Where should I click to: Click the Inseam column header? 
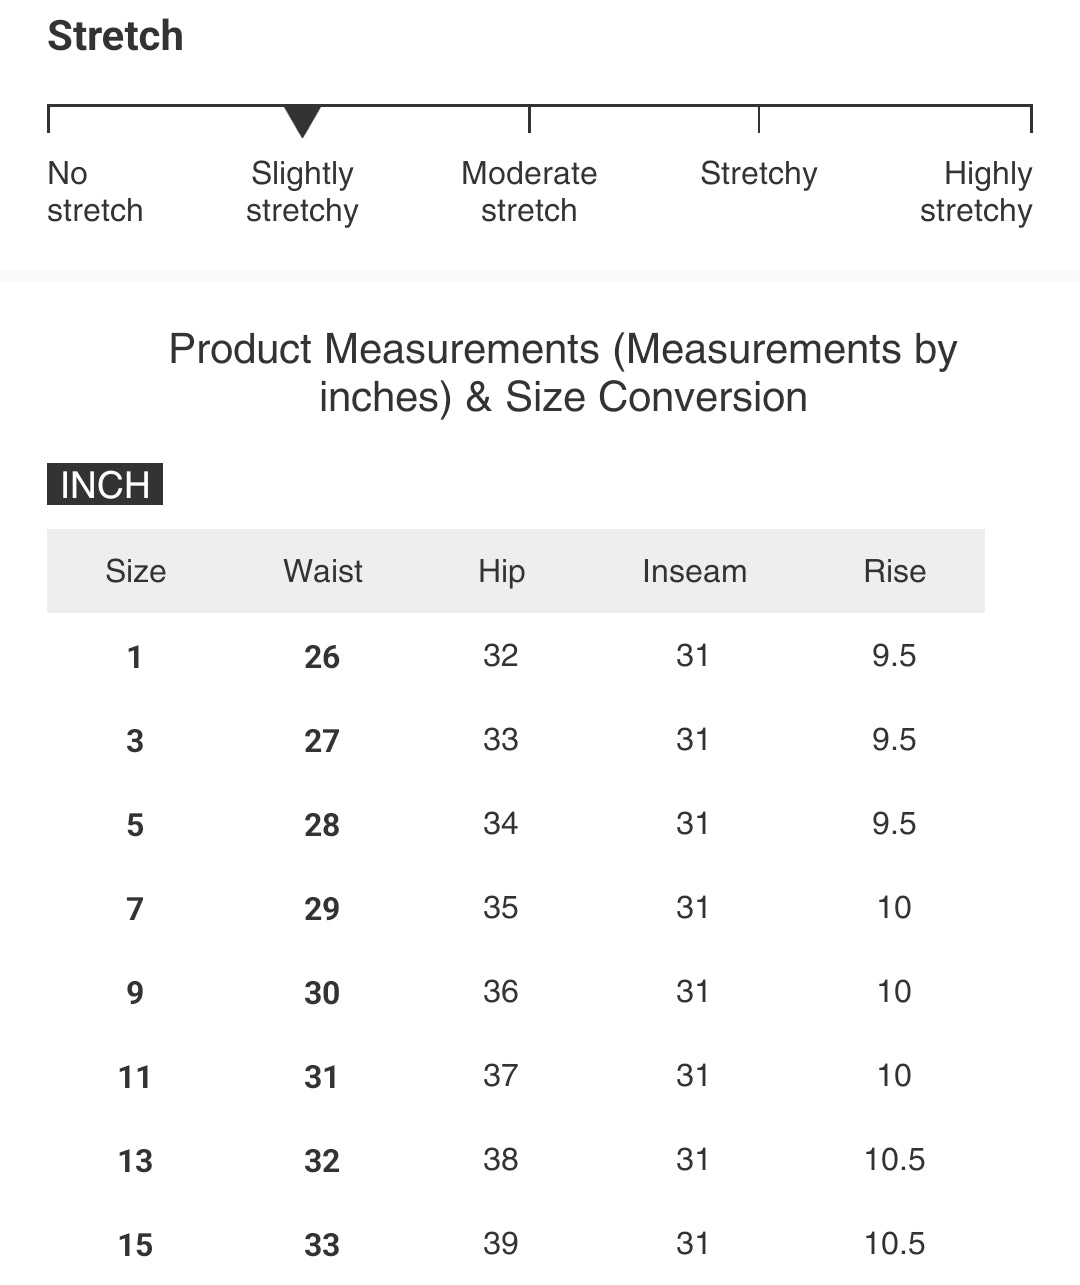pos(694,571)
